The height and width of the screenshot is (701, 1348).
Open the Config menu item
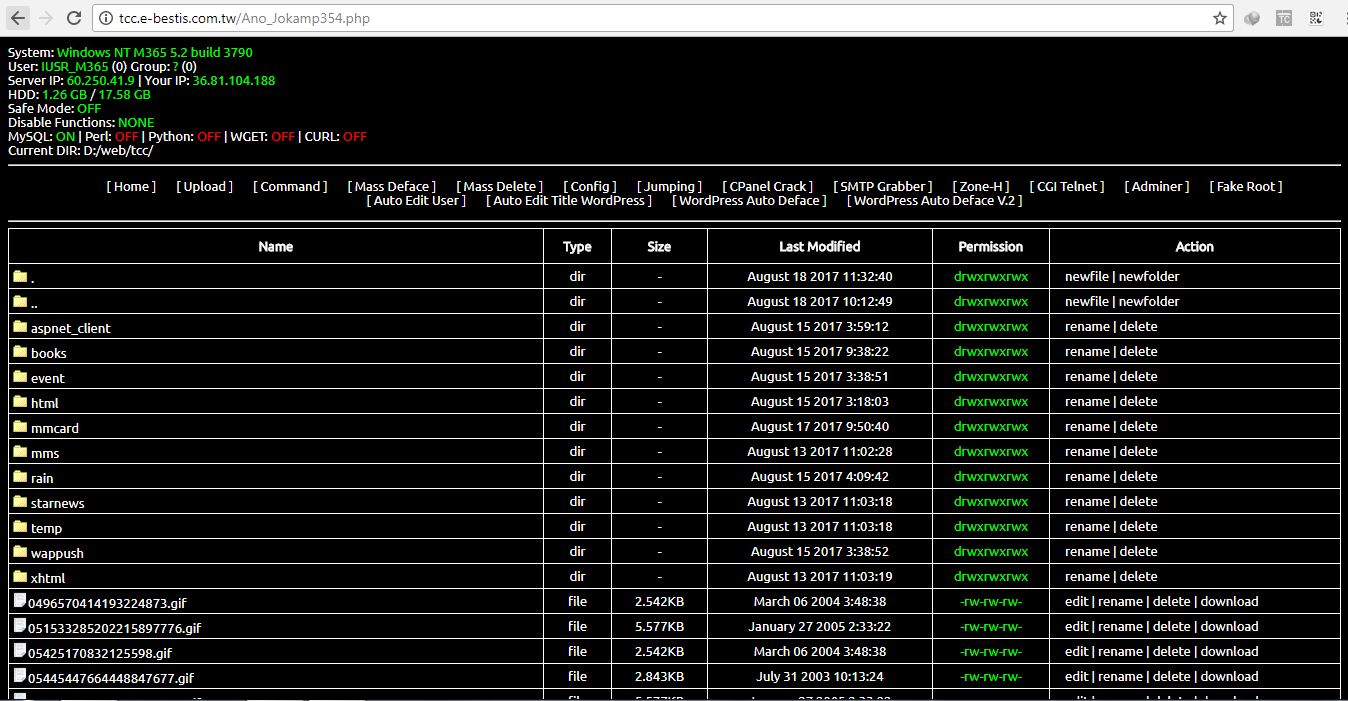pyautogui.click(x=588, y=186)
